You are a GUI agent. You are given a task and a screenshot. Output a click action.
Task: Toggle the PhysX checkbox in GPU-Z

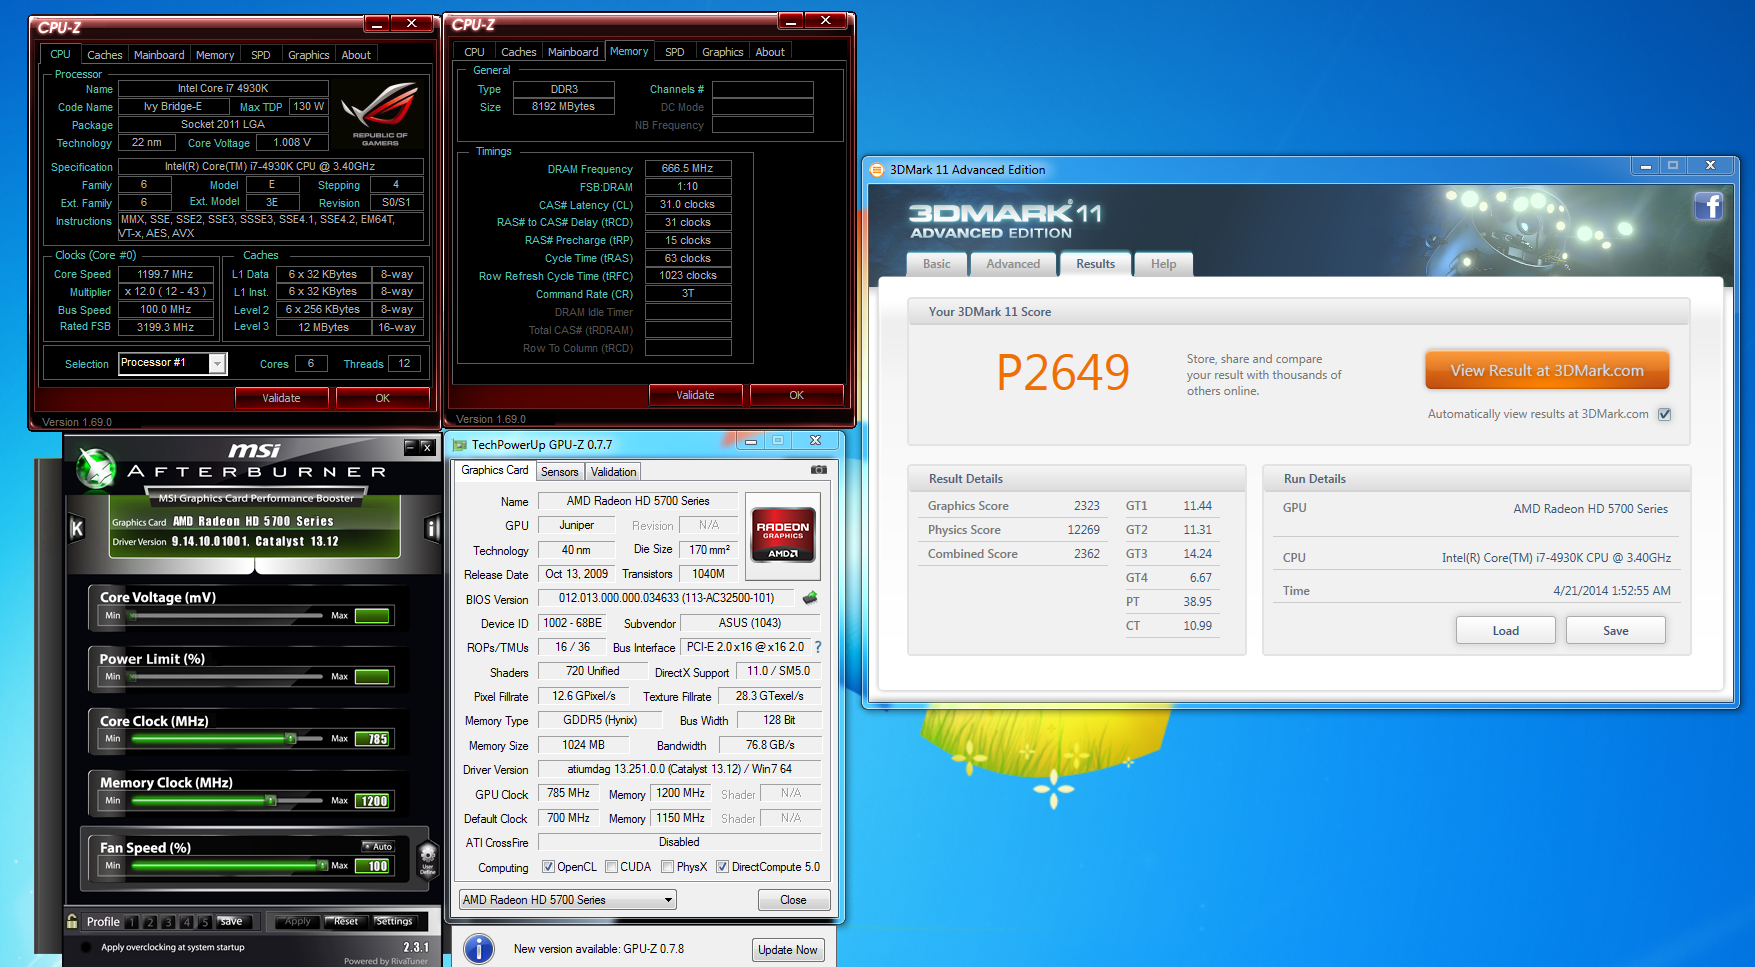667,867
